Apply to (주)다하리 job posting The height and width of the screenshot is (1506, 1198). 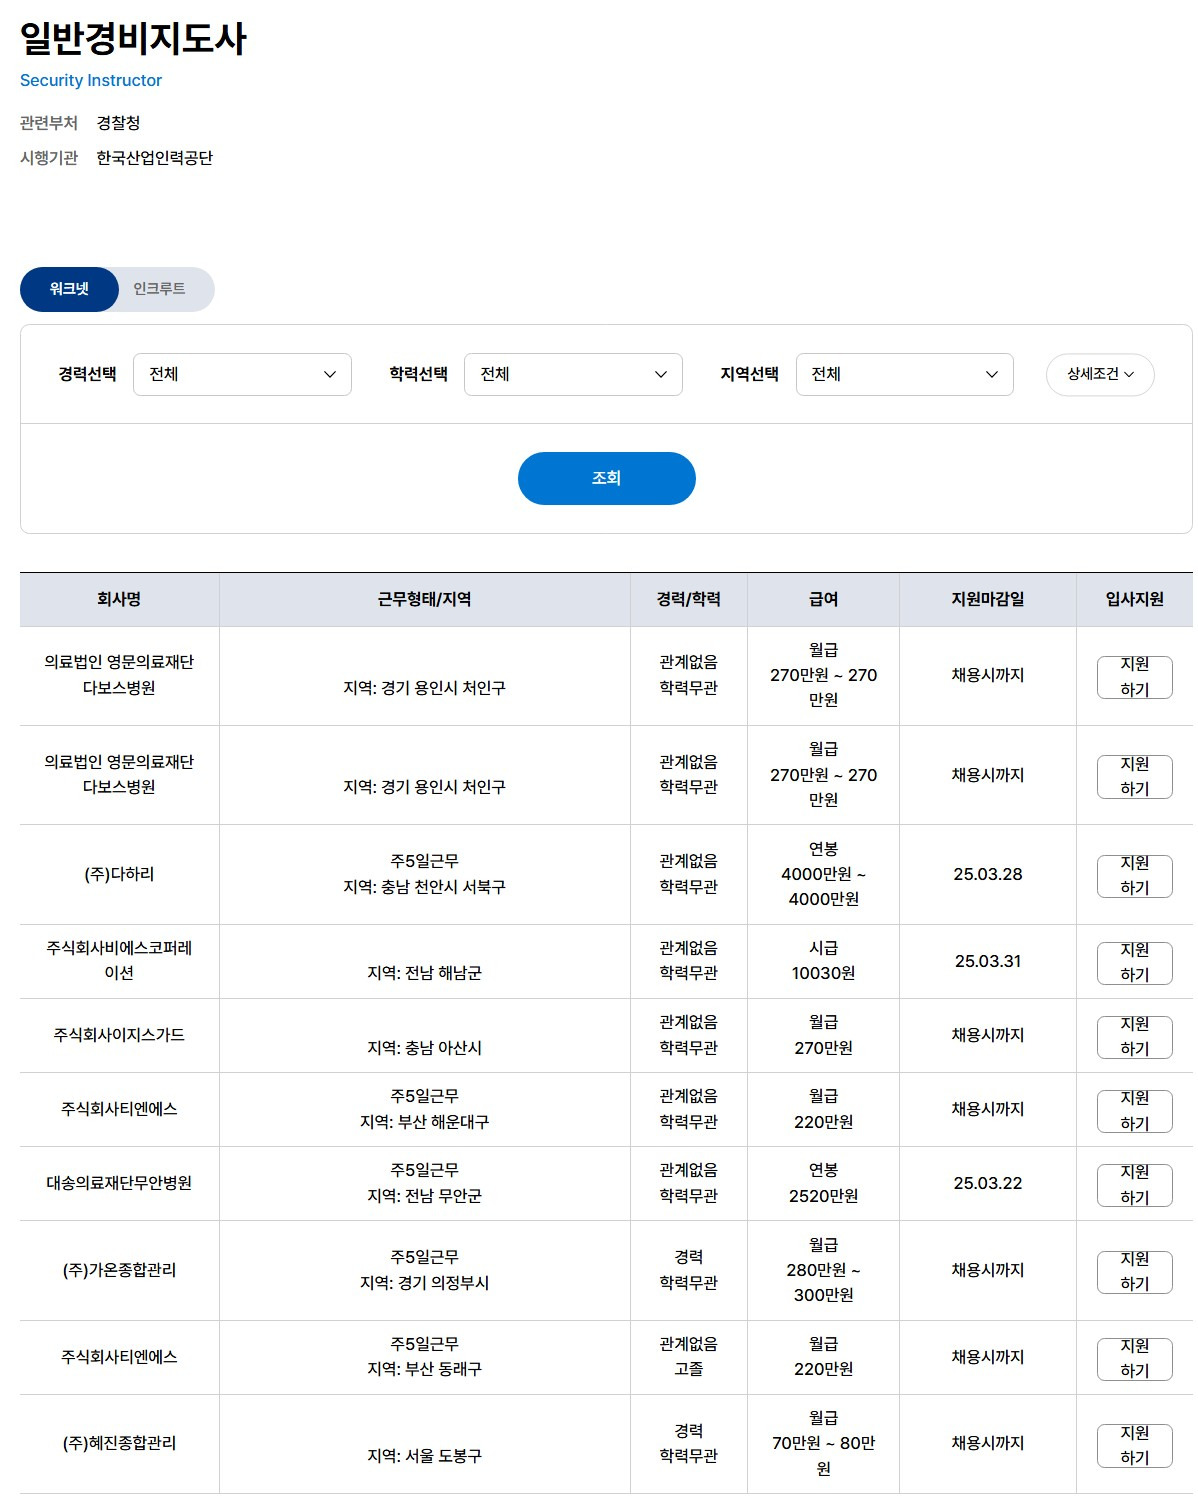pyautogui.click(x=1134, y=875)
